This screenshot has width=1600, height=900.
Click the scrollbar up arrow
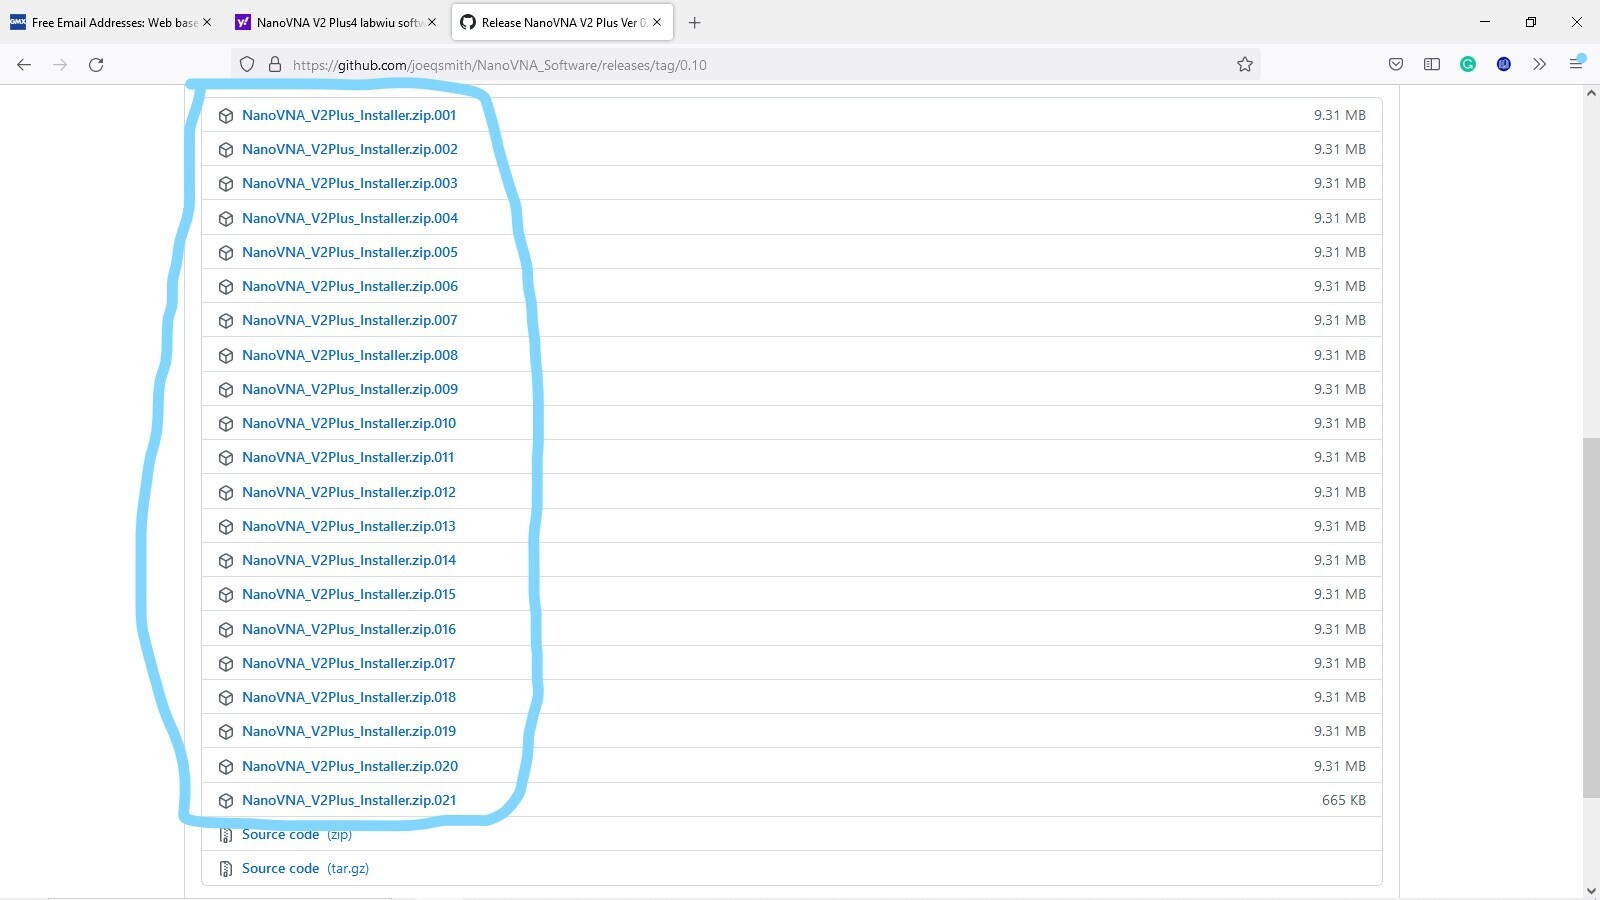pyautogui.click(x=1591, y=93)
